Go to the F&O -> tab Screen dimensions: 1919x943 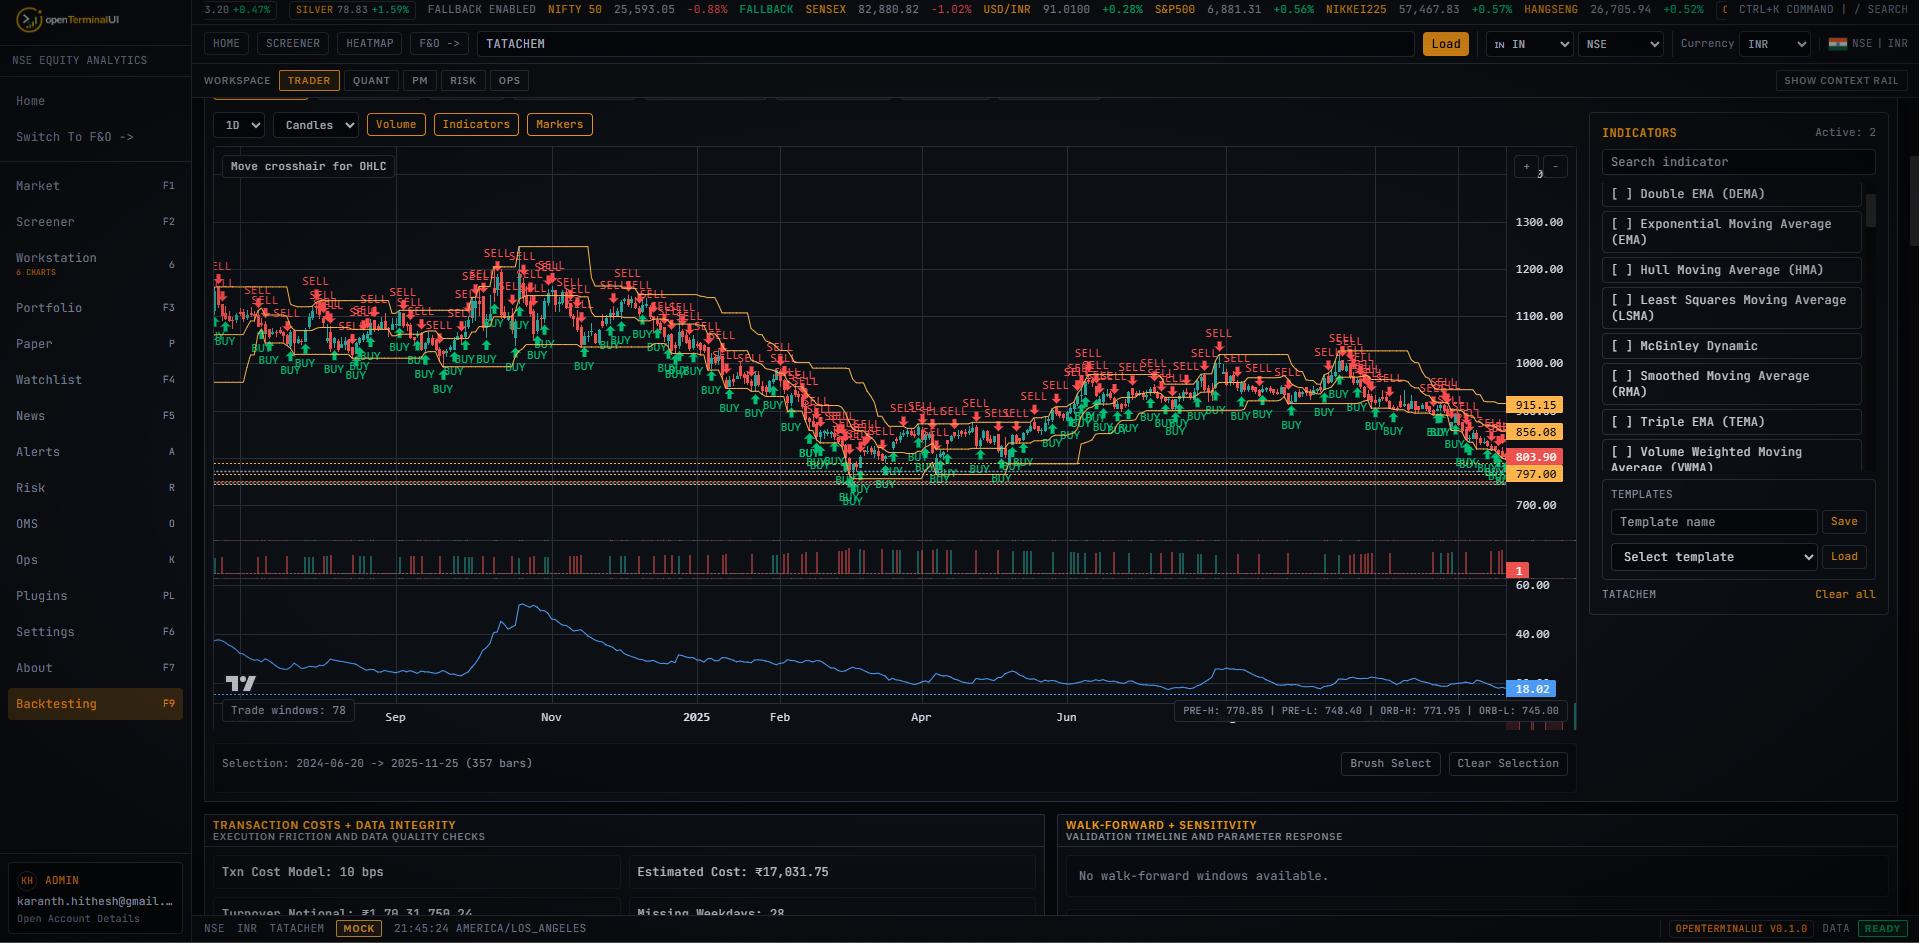coord(439,44)
